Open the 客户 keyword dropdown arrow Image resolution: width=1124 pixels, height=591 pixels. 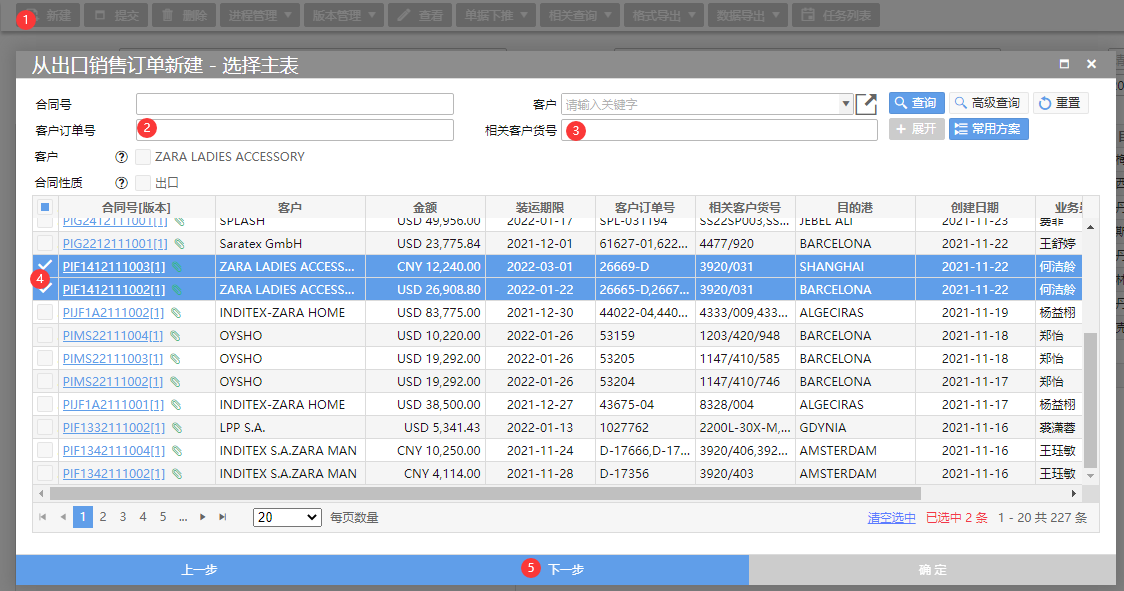846,104
